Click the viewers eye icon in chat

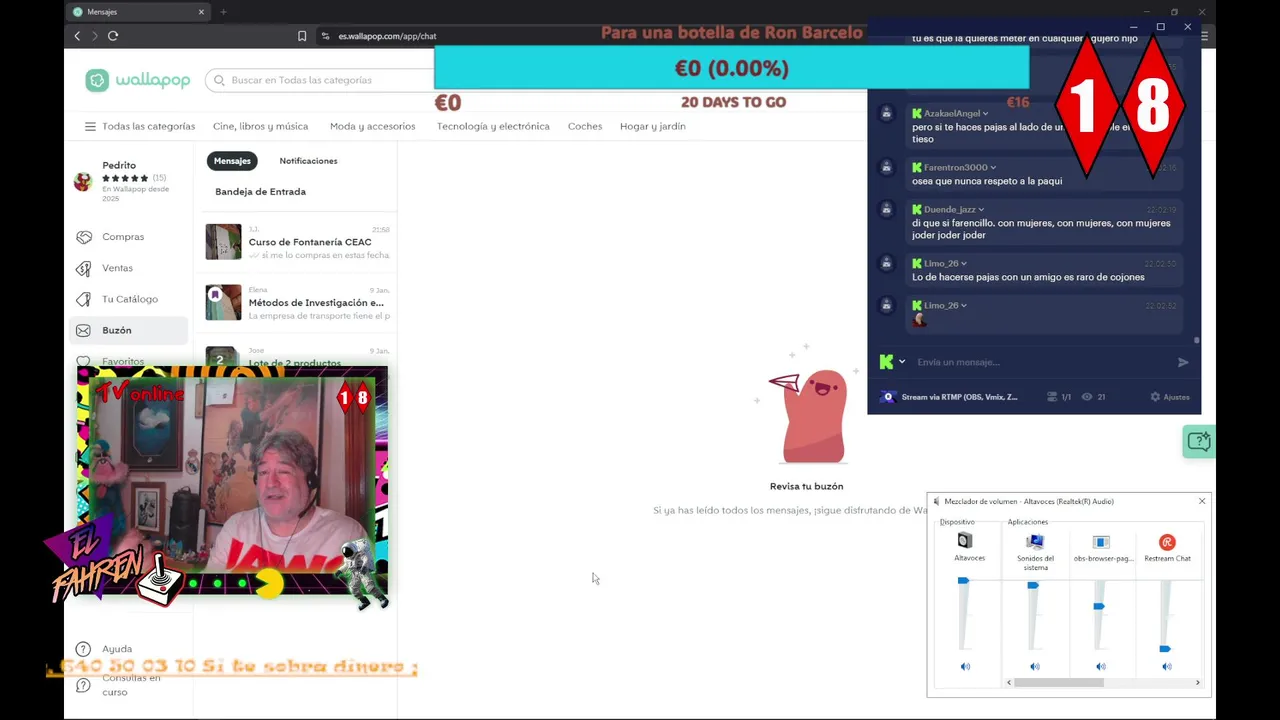click(1086, 397)
